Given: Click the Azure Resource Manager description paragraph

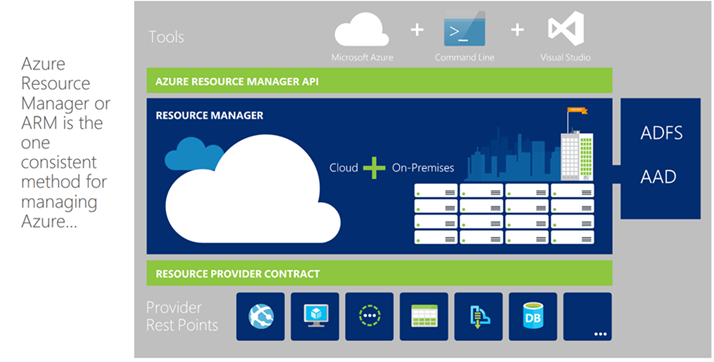Looking at the screenshot, I should tap(66, 143).
